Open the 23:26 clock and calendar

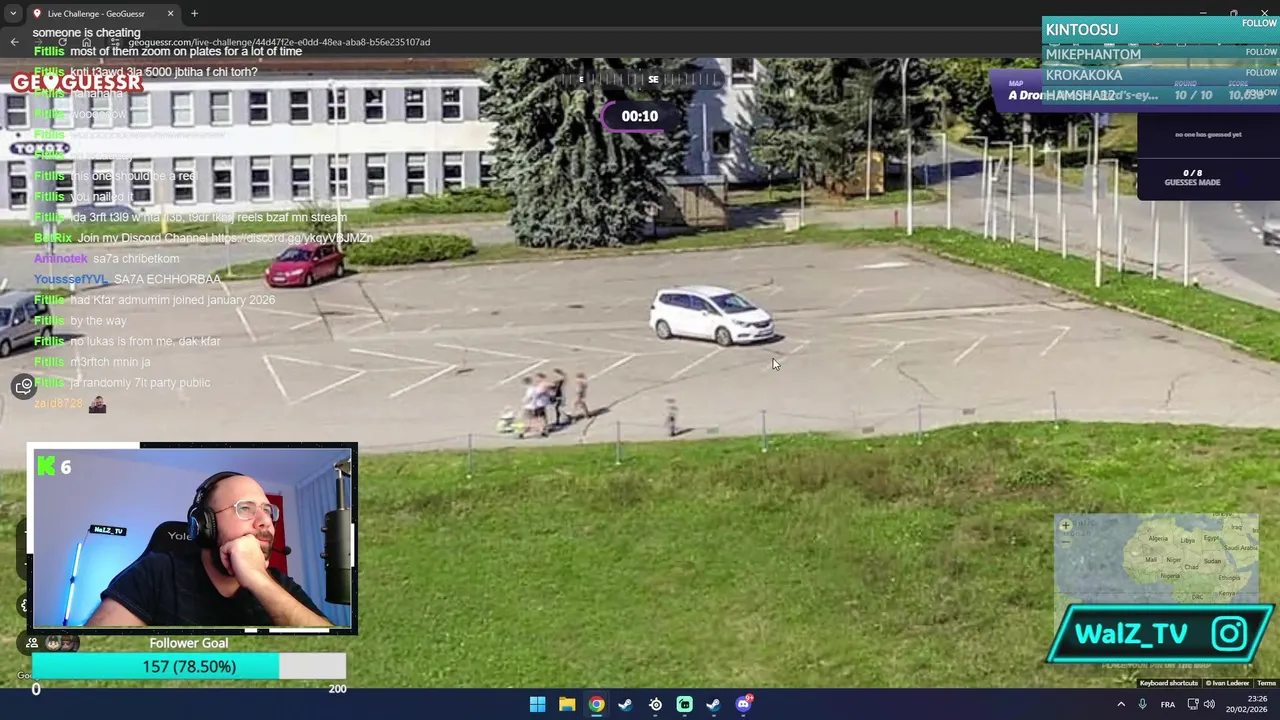point(1245,704)
